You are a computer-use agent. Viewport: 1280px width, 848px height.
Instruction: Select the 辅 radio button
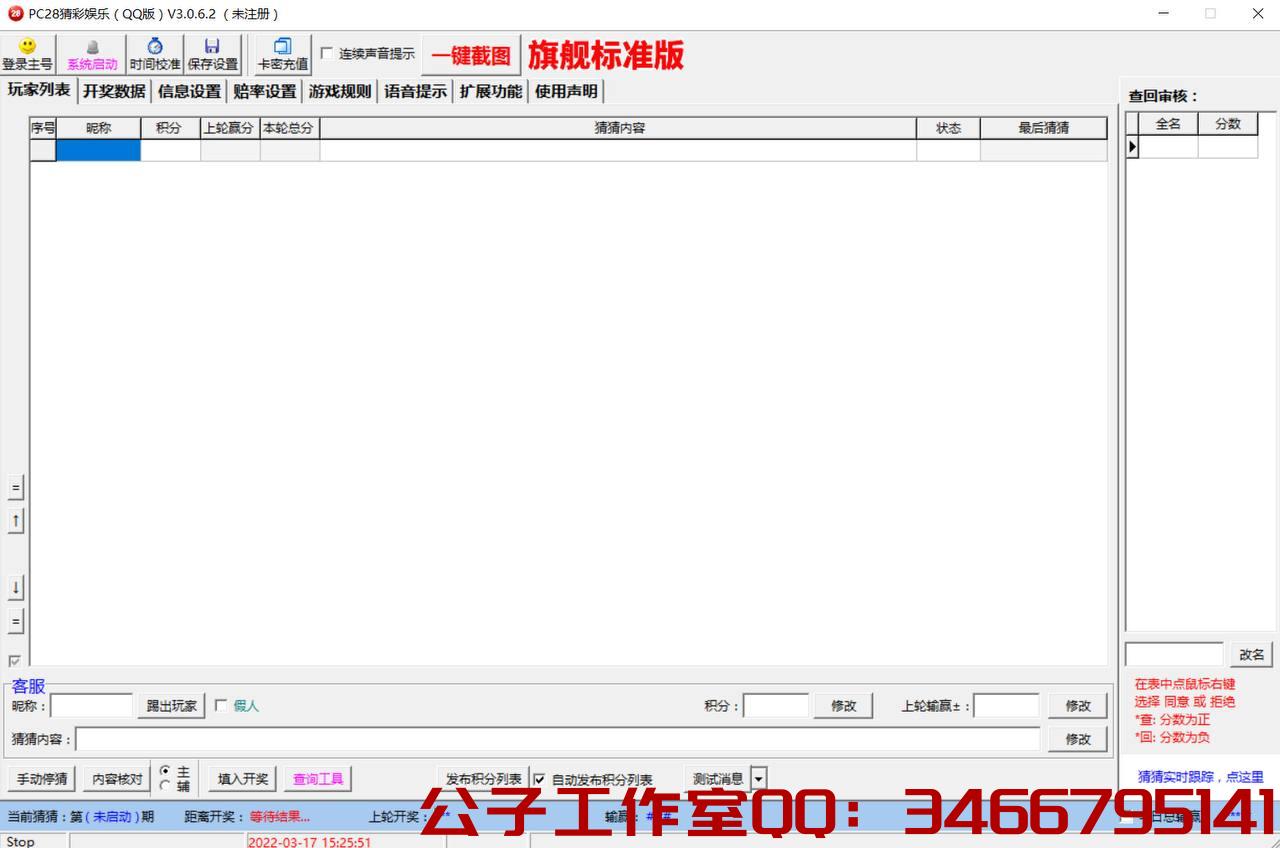click(165, 785)
